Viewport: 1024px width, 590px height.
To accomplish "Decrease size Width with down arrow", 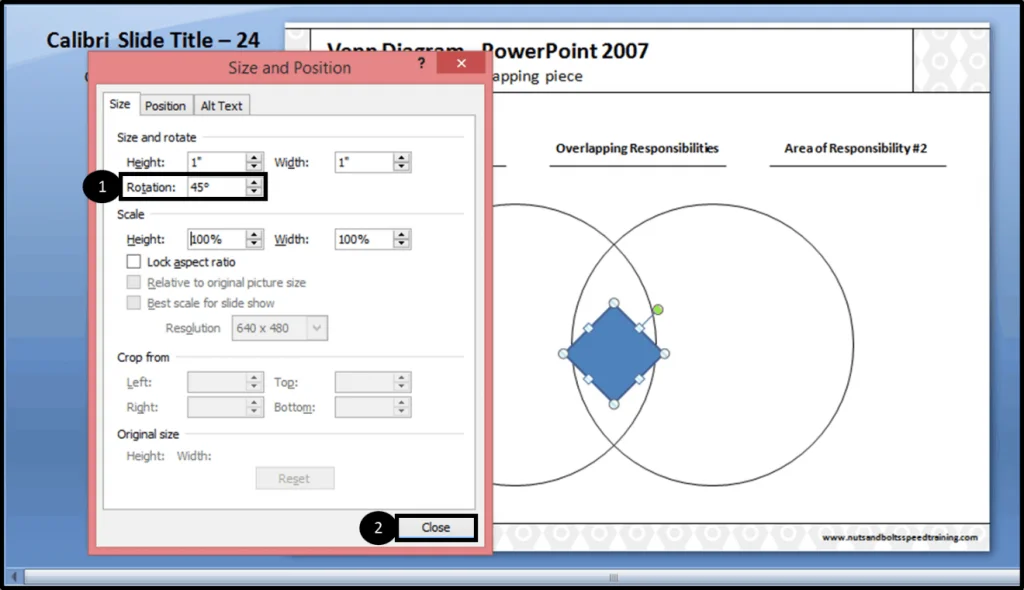I will point(402,167).
